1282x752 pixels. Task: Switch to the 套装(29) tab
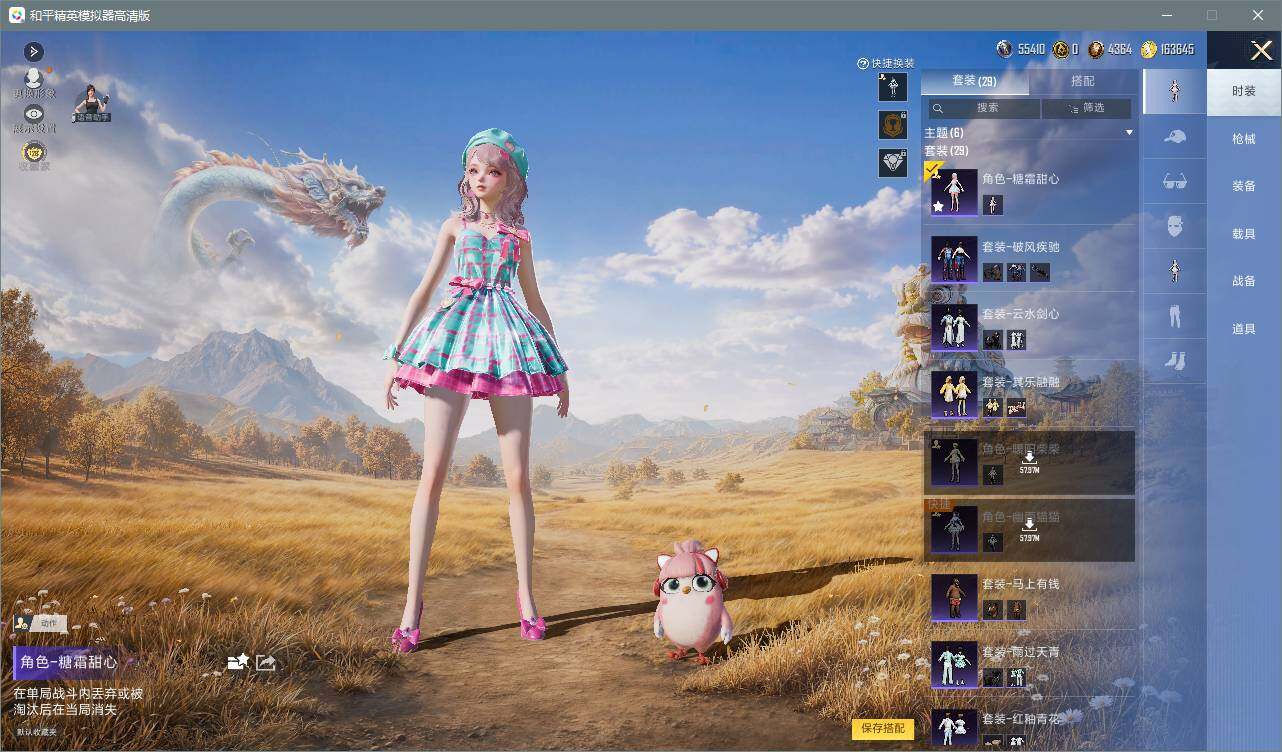(x=974, y=81)
